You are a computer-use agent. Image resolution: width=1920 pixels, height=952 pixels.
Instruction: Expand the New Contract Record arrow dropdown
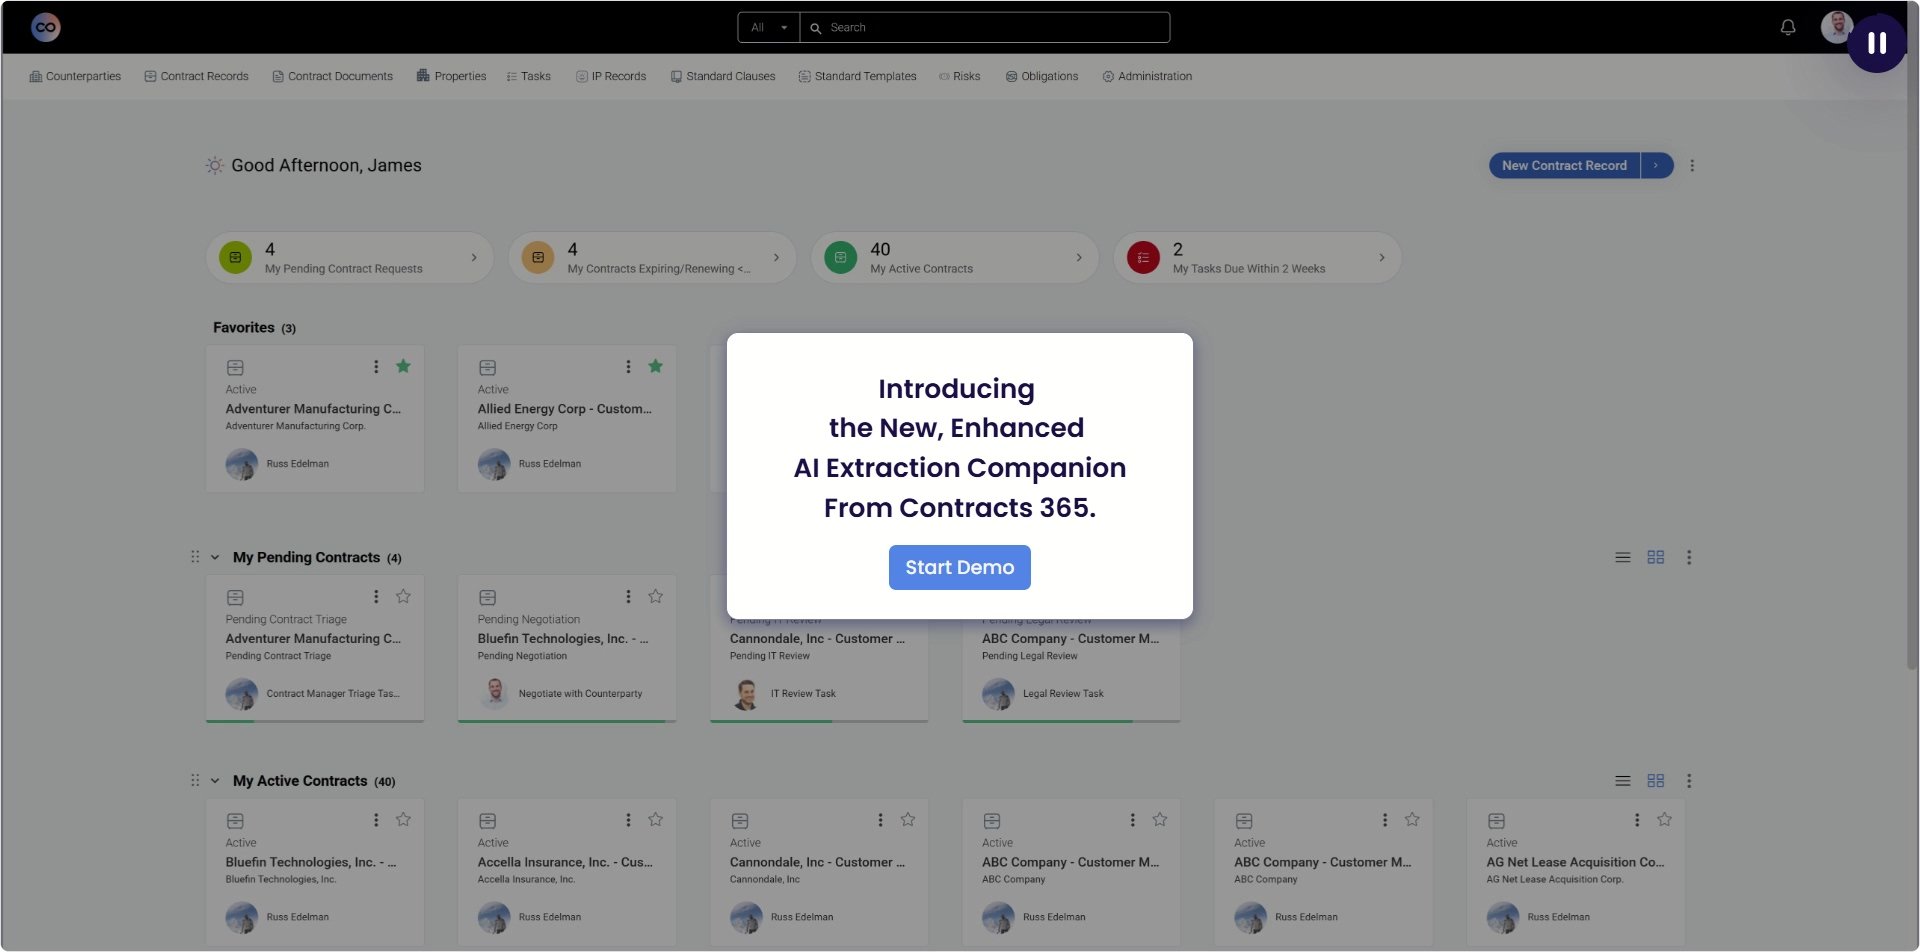pyautogui.click(x=1656, y=166)
